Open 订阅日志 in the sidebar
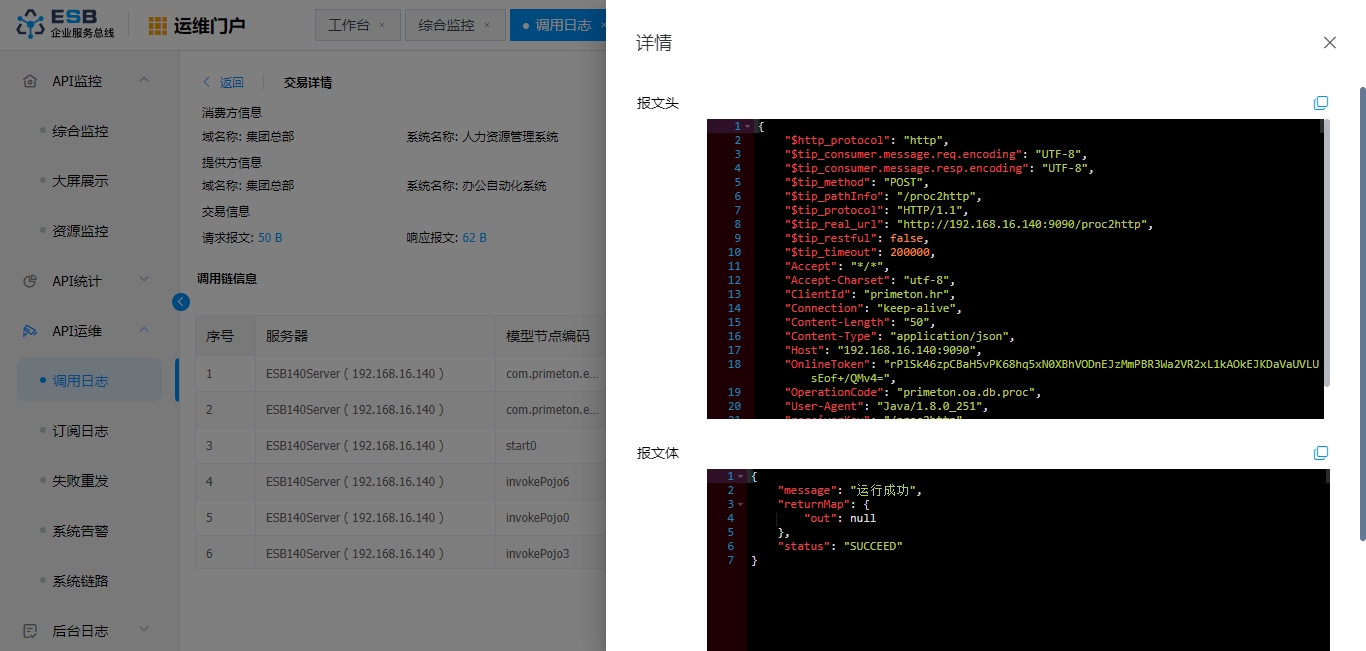Image resolution: width=1366 pixels, height=651 pixels. [80, 431]
